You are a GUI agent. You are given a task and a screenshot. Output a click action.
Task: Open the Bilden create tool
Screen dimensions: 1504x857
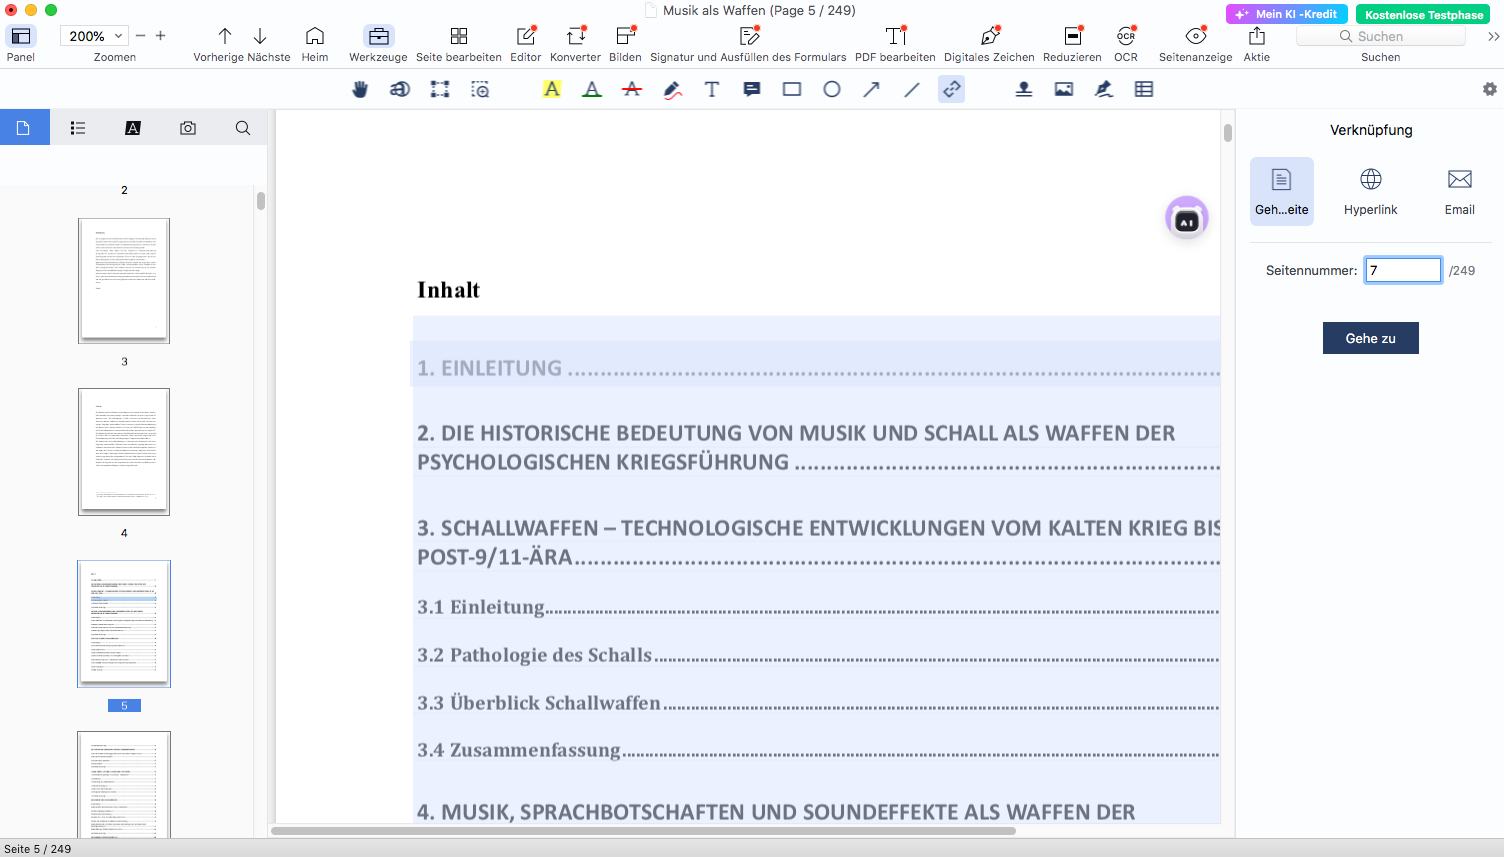coord(625,36)
